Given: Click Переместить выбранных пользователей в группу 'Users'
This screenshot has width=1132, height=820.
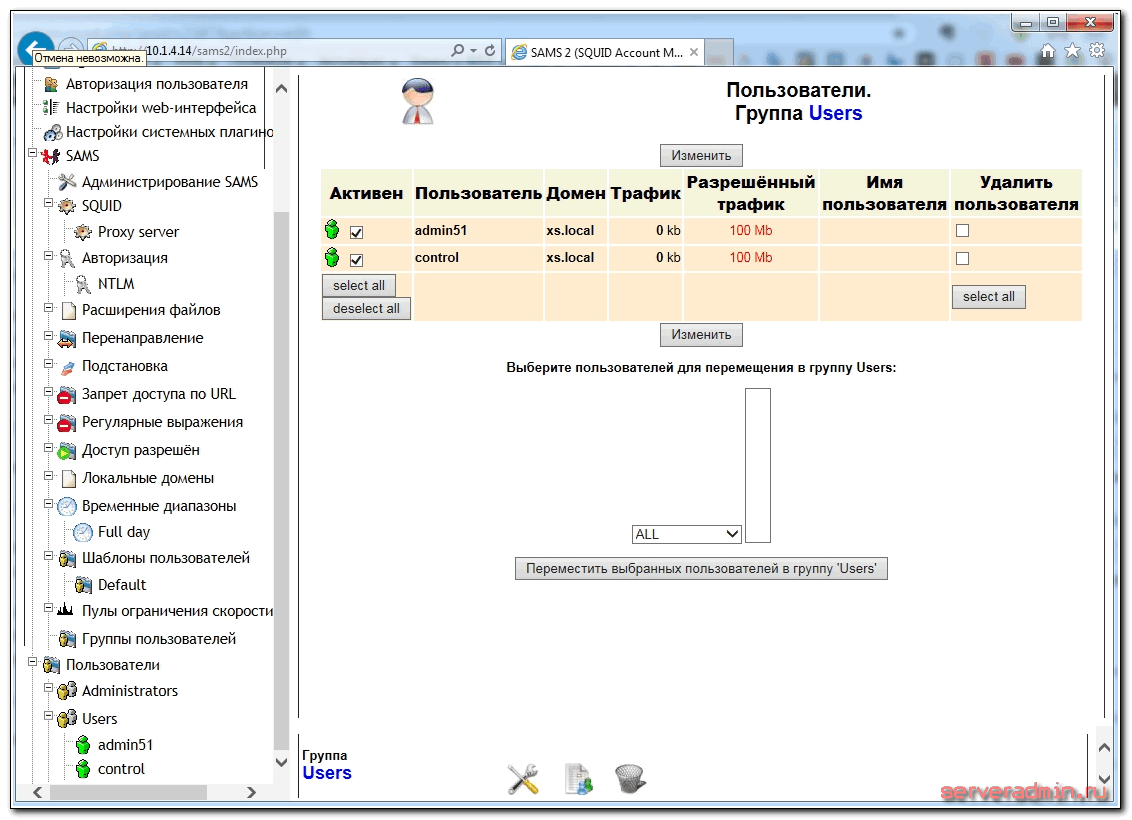Looking at the screenshot, I should tap(701, 568).
